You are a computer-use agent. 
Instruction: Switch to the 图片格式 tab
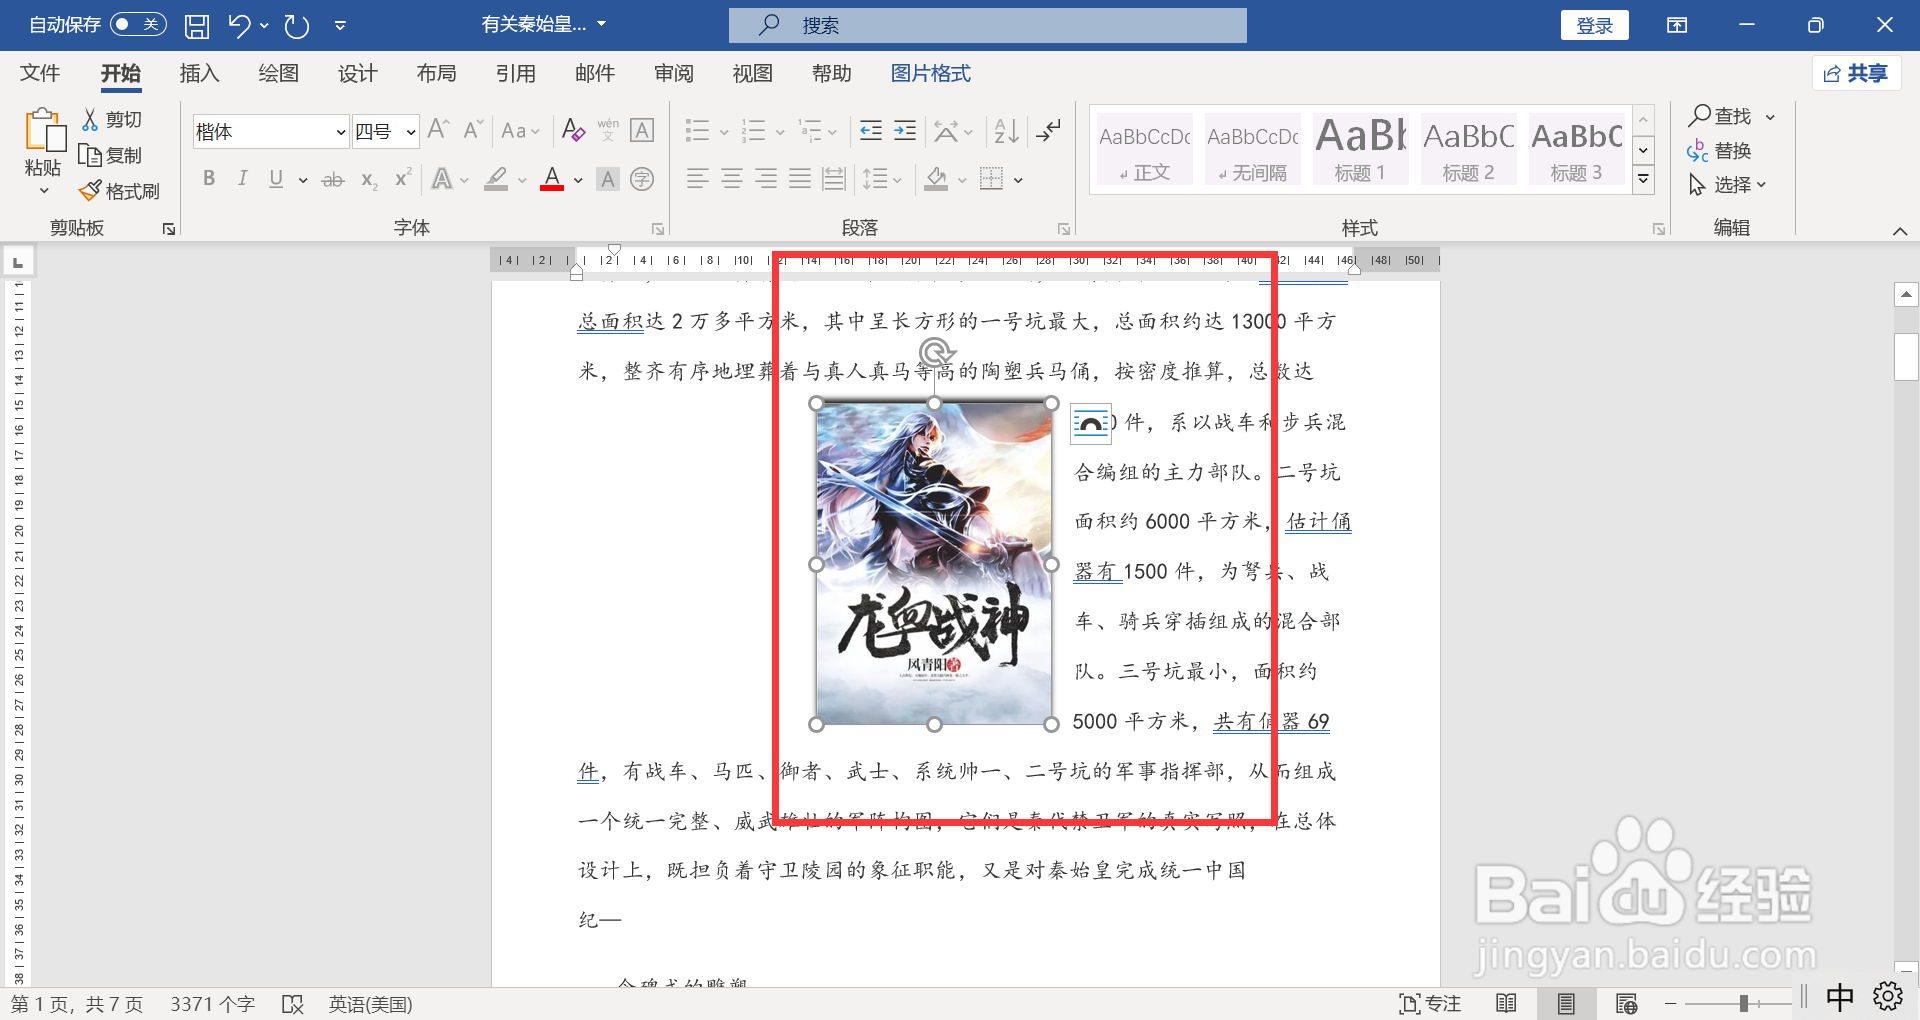tap(930, 73)
